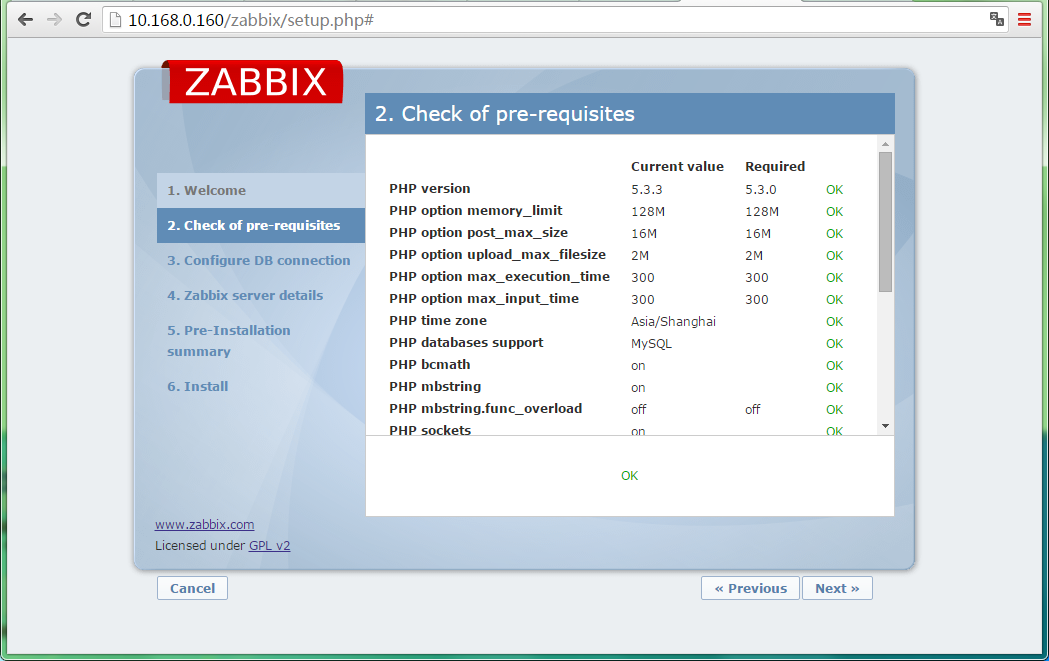This screenshot has width=1049, height=661.
Task: Select step 5. Pre-Installation summary
Action: pos(228,341)
